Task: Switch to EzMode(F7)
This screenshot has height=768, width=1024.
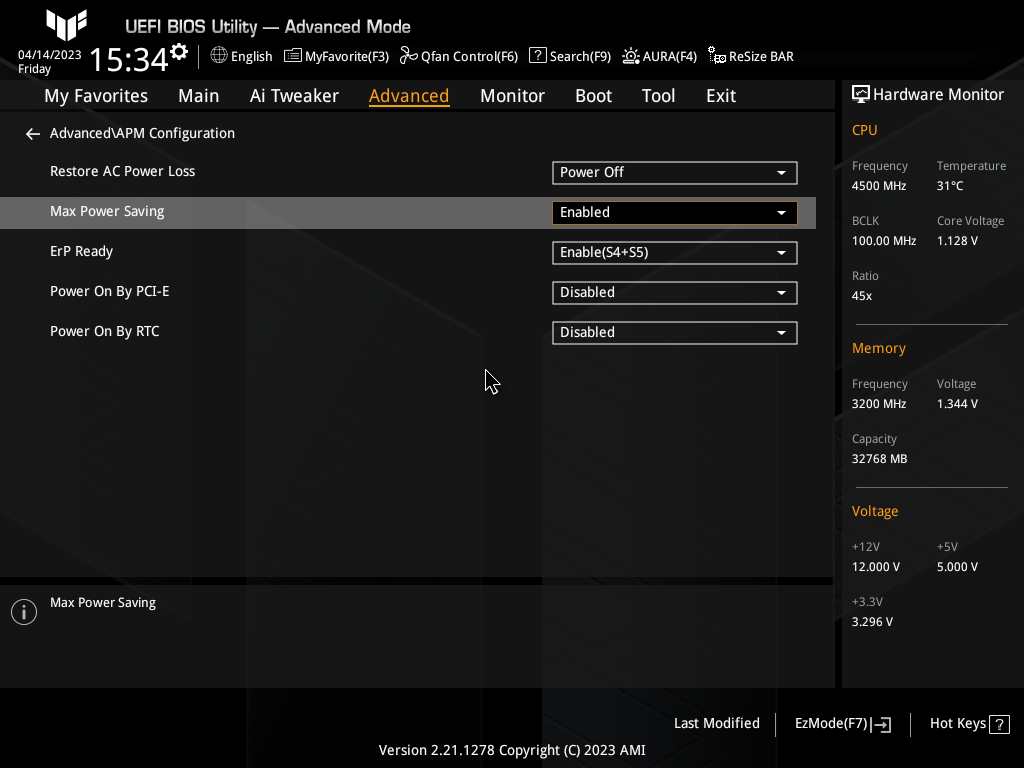Action: 842,724
